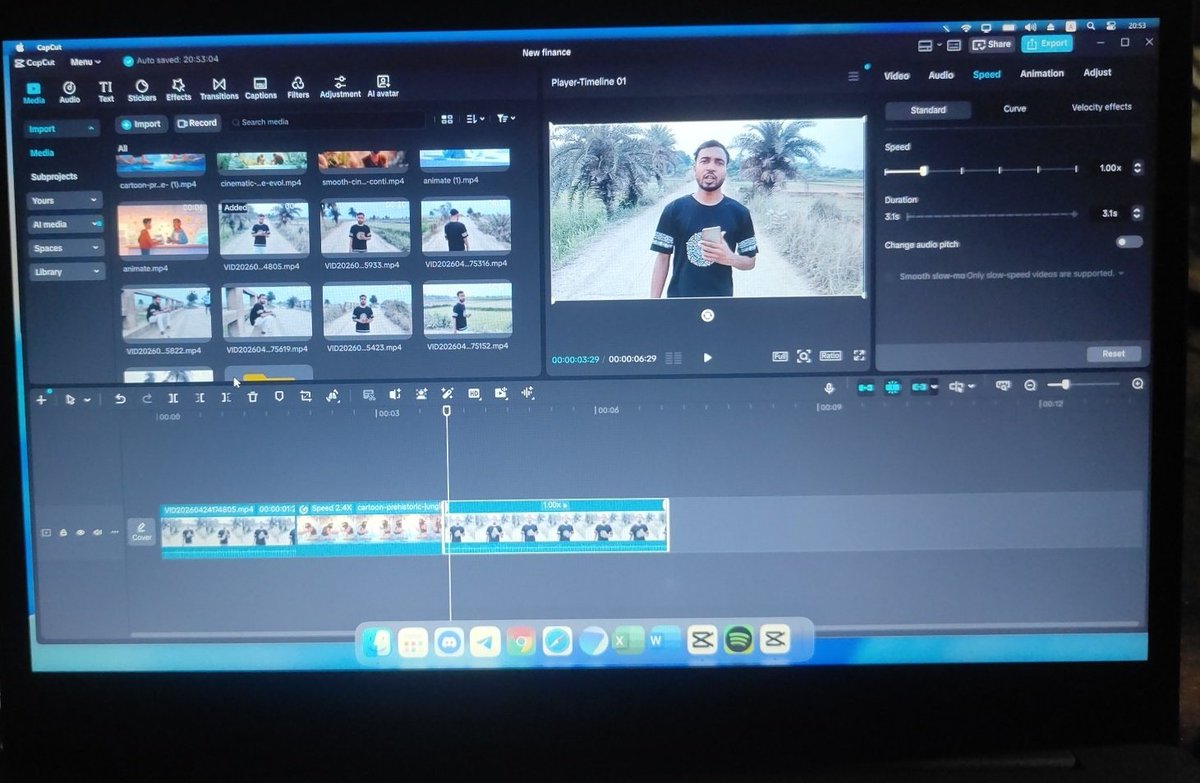
Task: Switch to the Audio properties tab
Action: (x=941, y=75)
